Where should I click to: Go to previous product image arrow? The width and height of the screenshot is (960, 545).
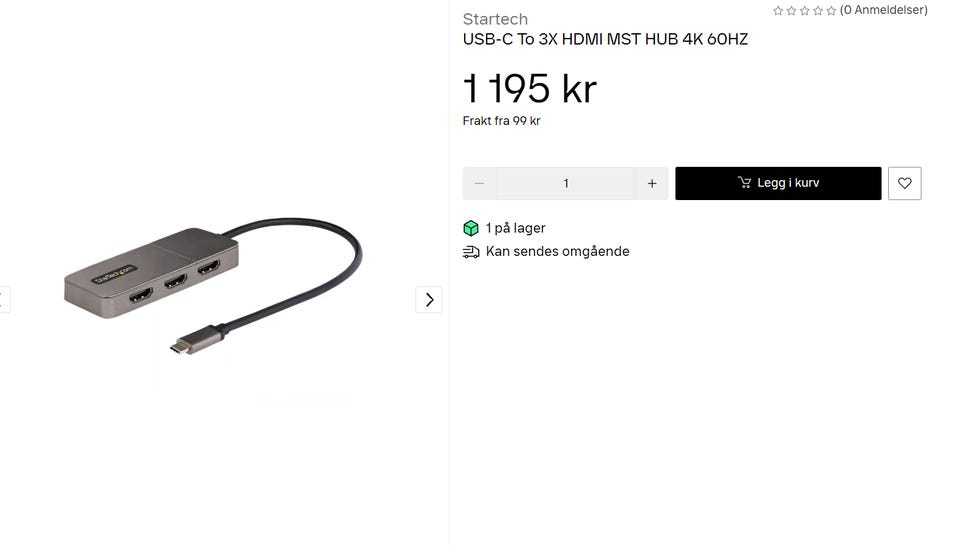[x=4, y=299]
